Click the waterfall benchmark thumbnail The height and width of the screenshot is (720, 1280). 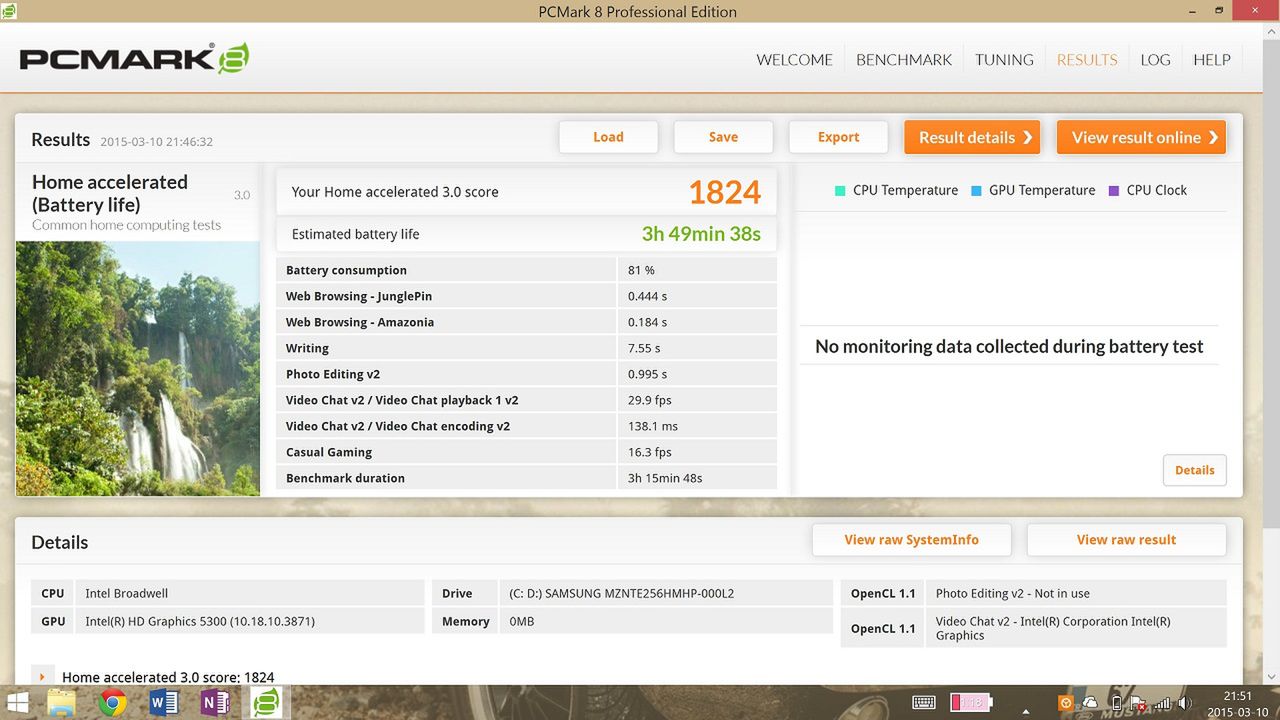click(x=138, y=368)
